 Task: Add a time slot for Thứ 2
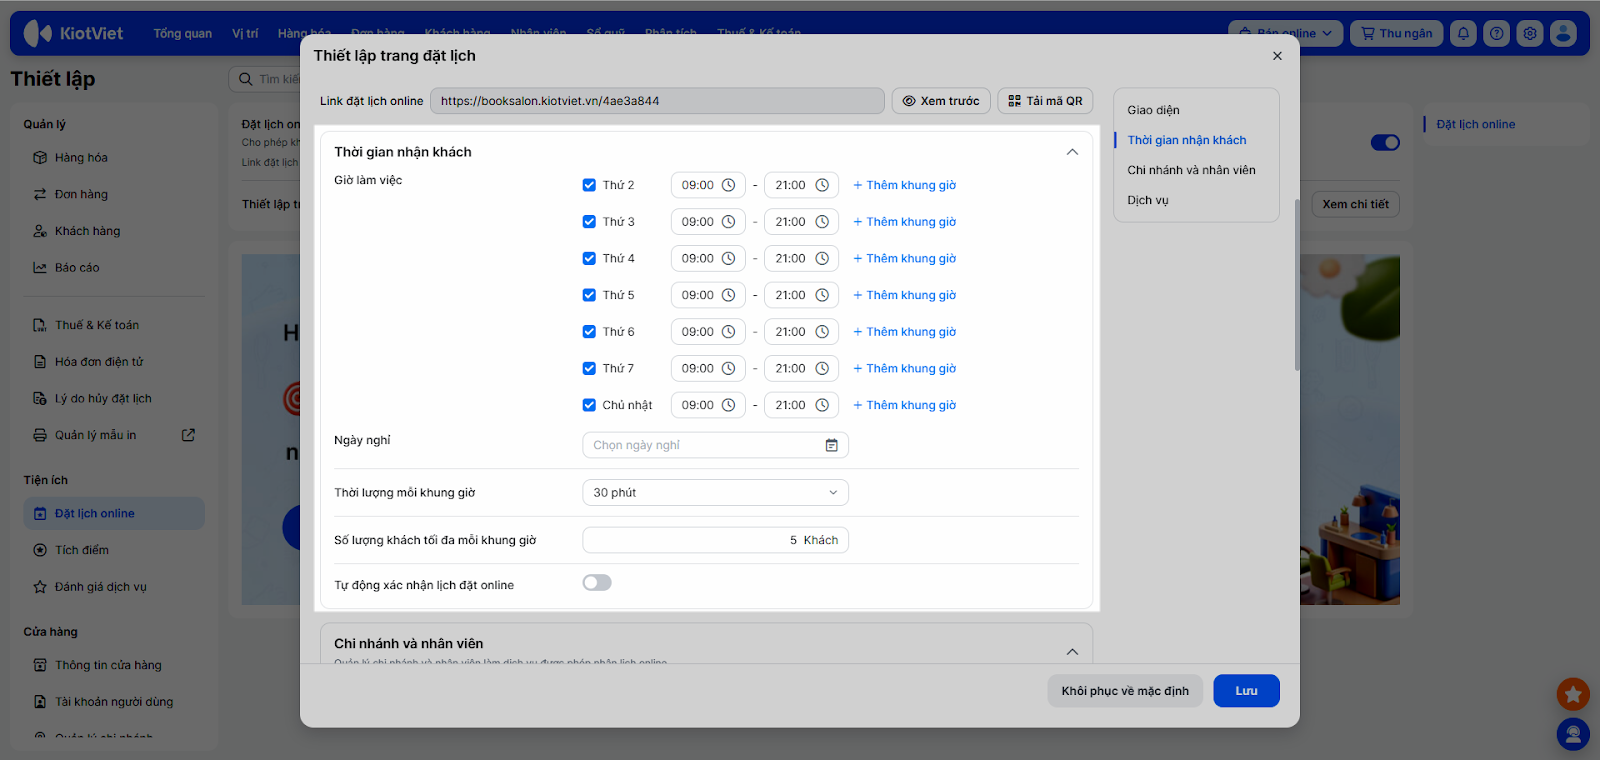pyautogui.click(x=905, y=185)
